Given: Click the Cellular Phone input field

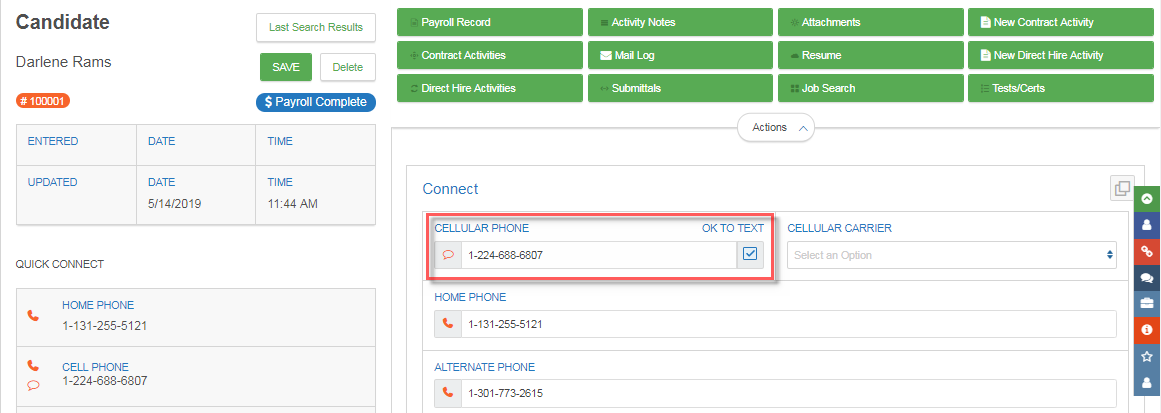Looking at the screenshot, I should [598, 255].
